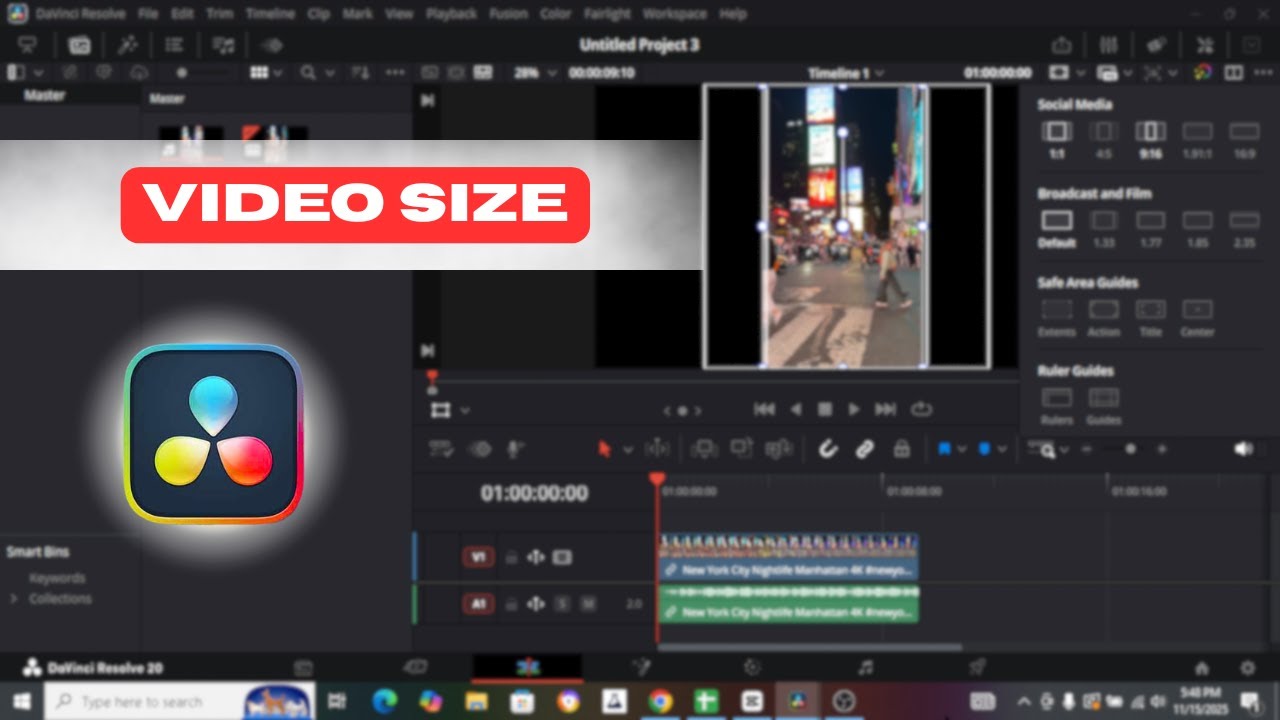
Task: Click the timeline zoom-in plus button
Action: point(1161,450)
